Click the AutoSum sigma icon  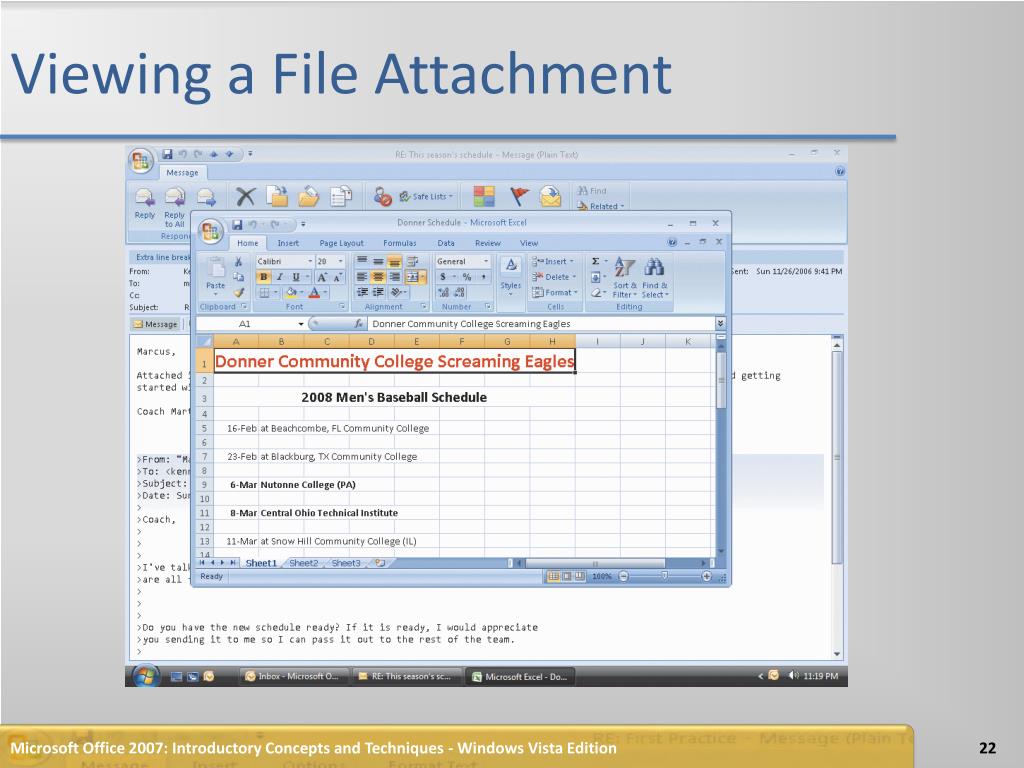coord(596,261)
